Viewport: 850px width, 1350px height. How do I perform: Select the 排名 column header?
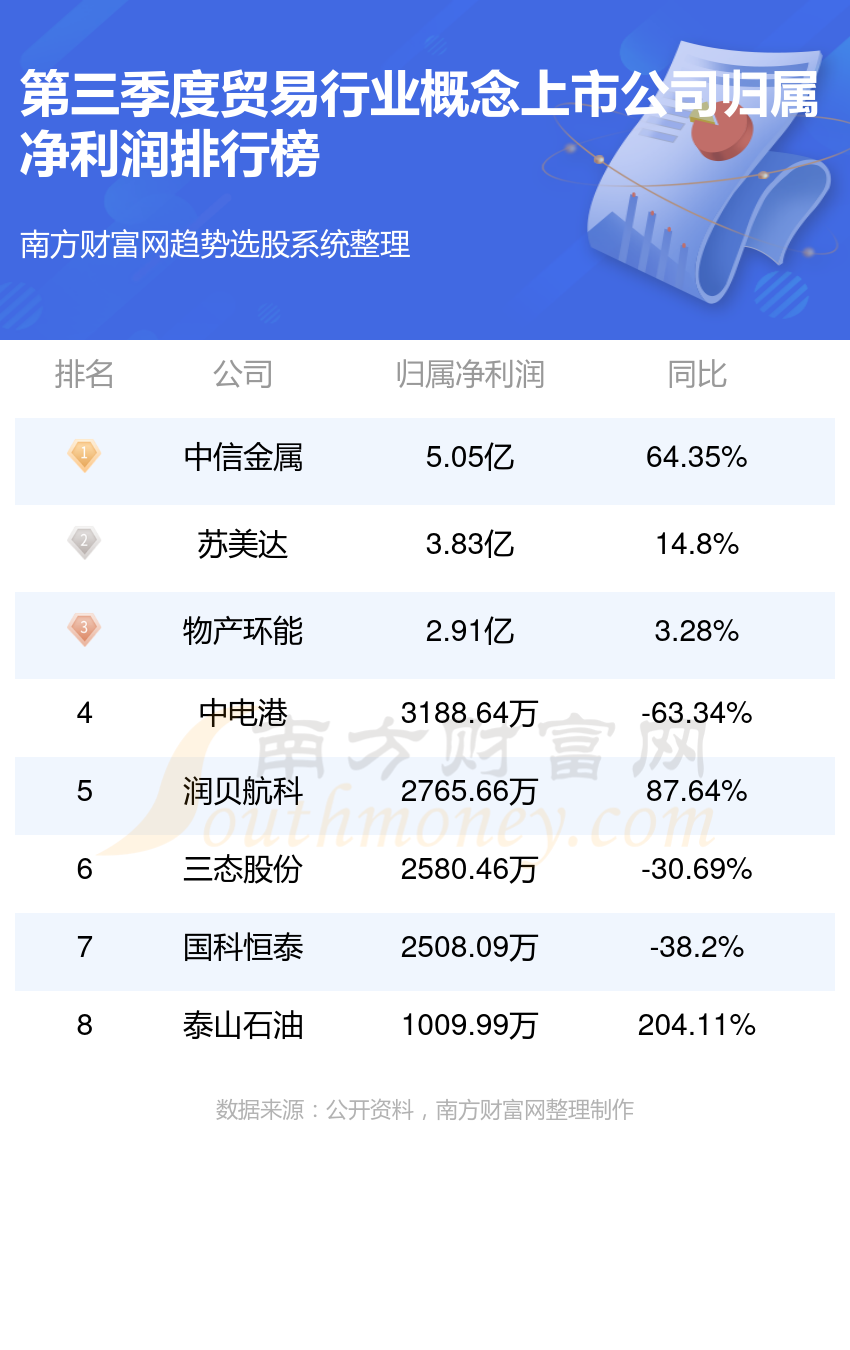(84, 374)
